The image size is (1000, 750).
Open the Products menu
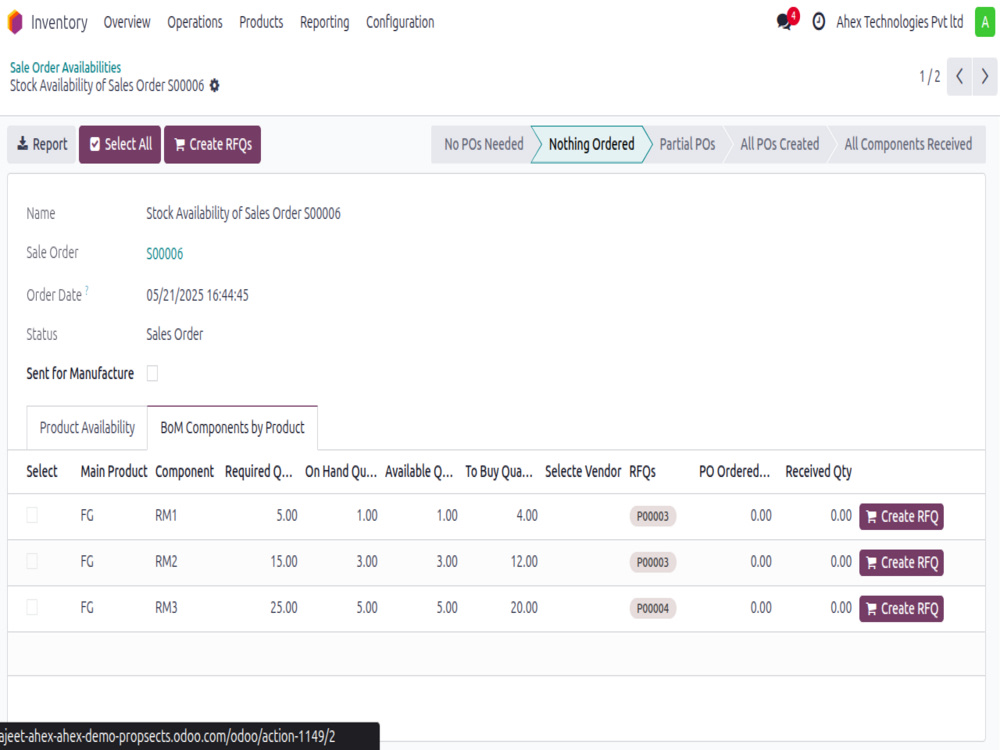point(261,22)
